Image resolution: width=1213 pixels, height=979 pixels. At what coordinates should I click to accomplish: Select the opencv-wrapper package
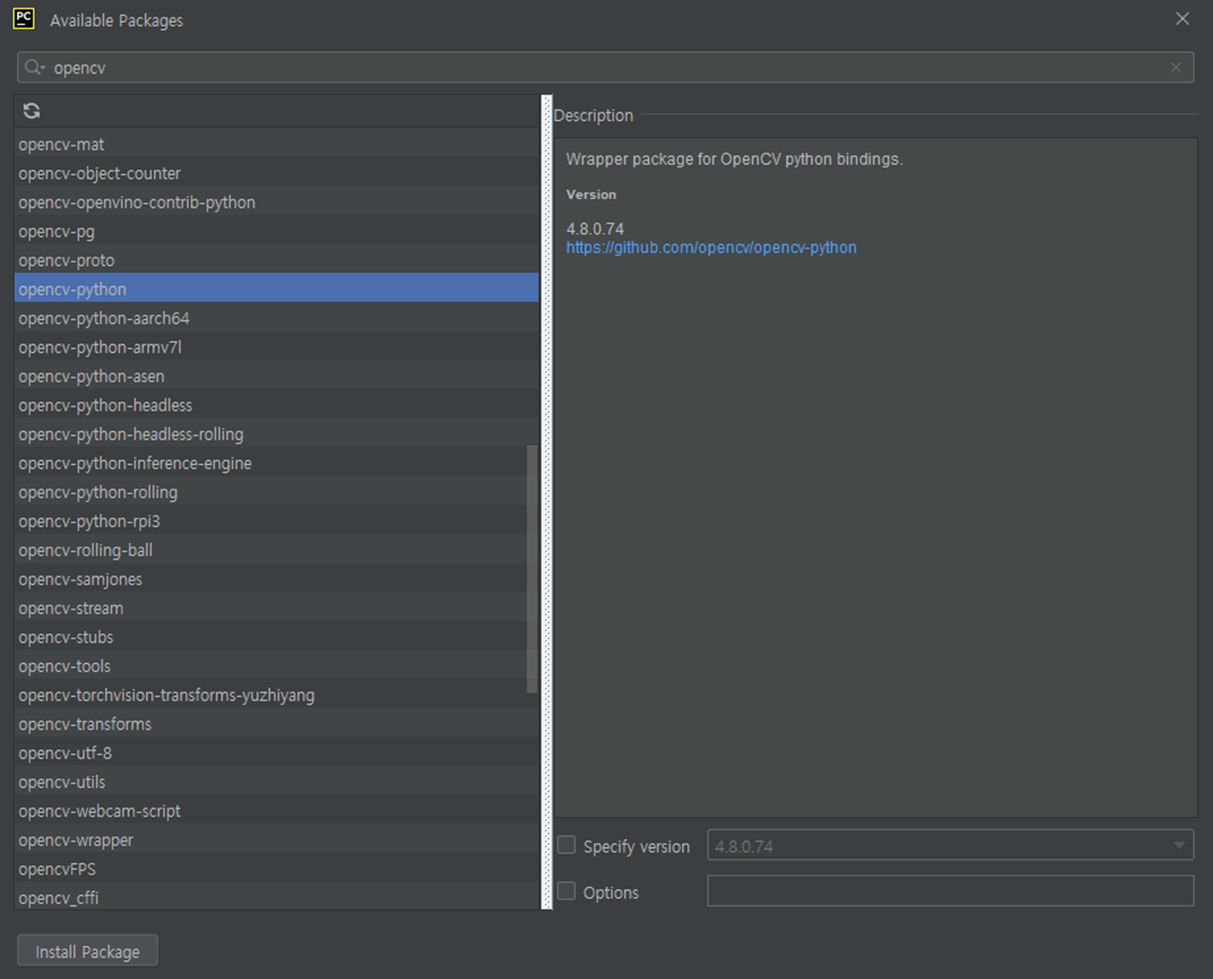pos(277,840)
